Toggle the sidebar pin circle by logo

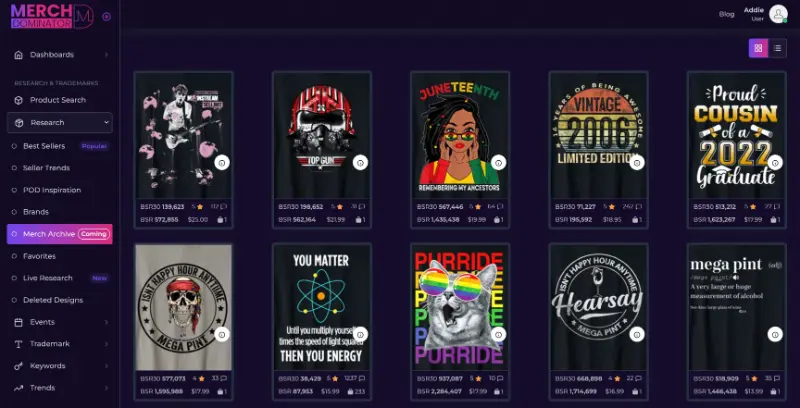point(106,17)
